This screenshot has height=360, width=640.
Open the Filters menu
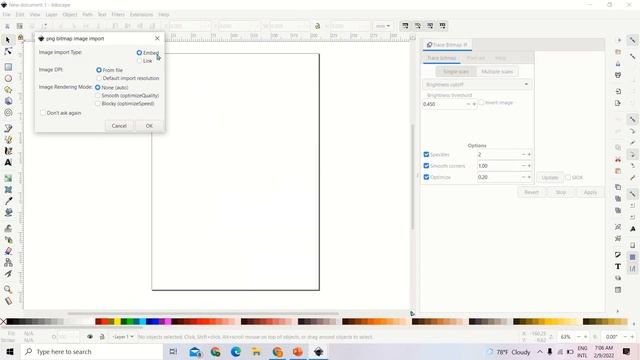(x=118, y=14)
